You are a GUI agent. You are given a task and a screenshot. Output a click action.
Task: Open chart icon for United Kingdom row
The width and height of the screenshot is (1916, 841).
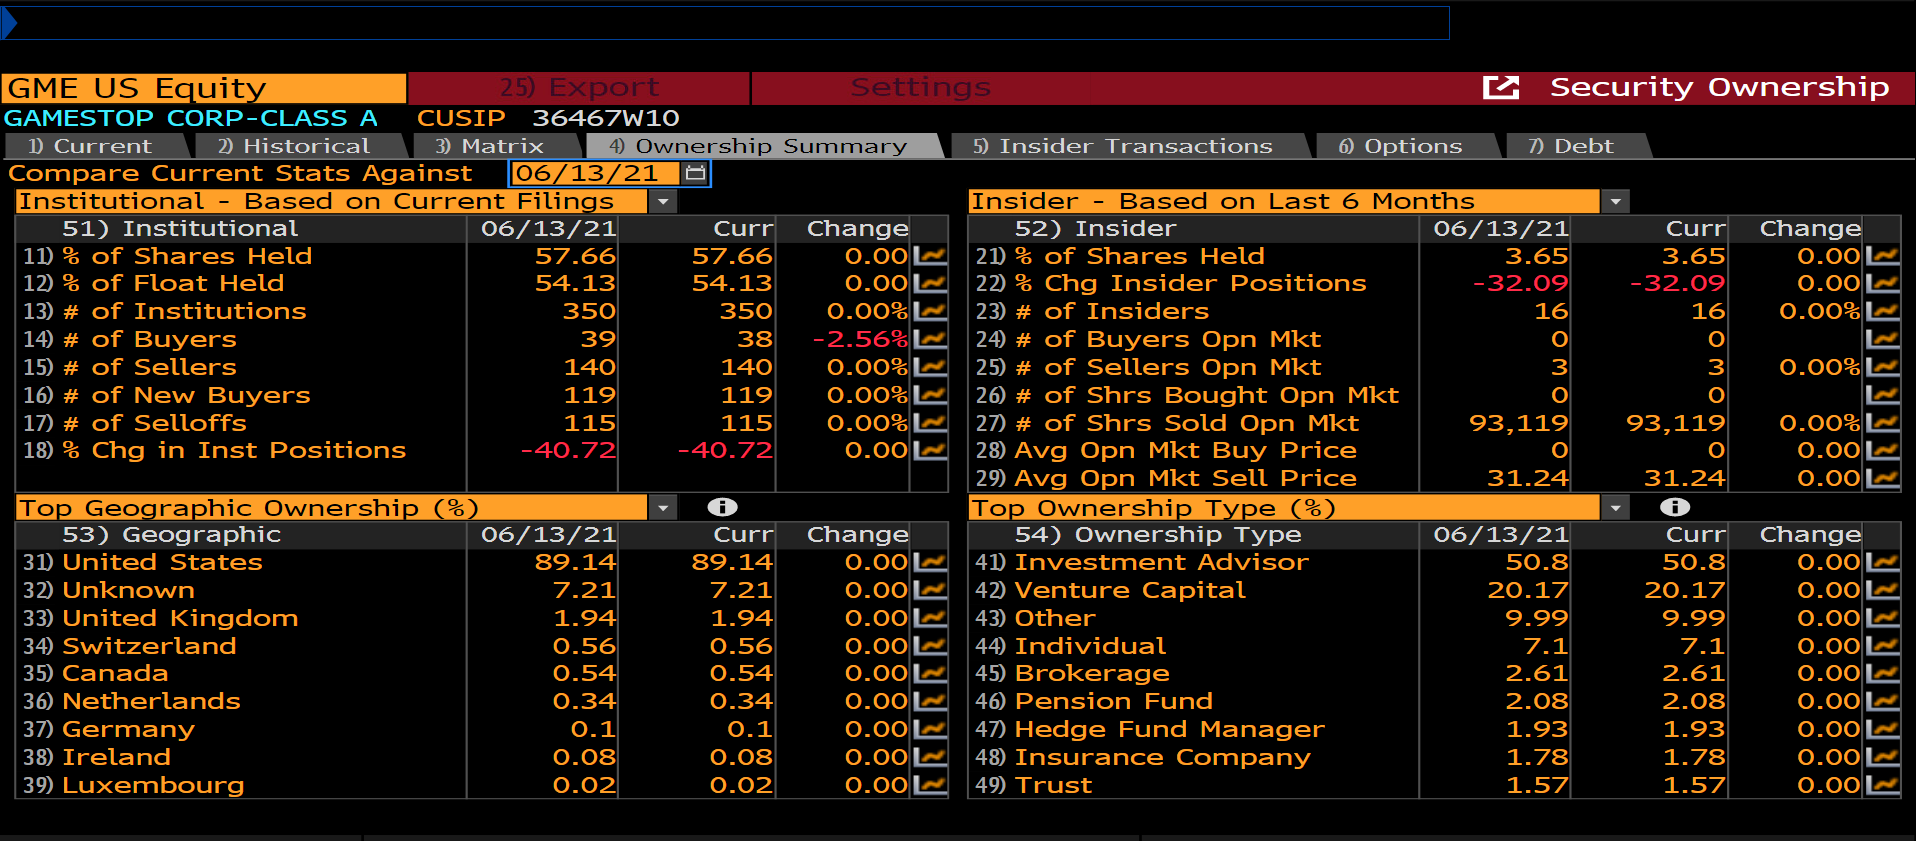click(930, 619)
